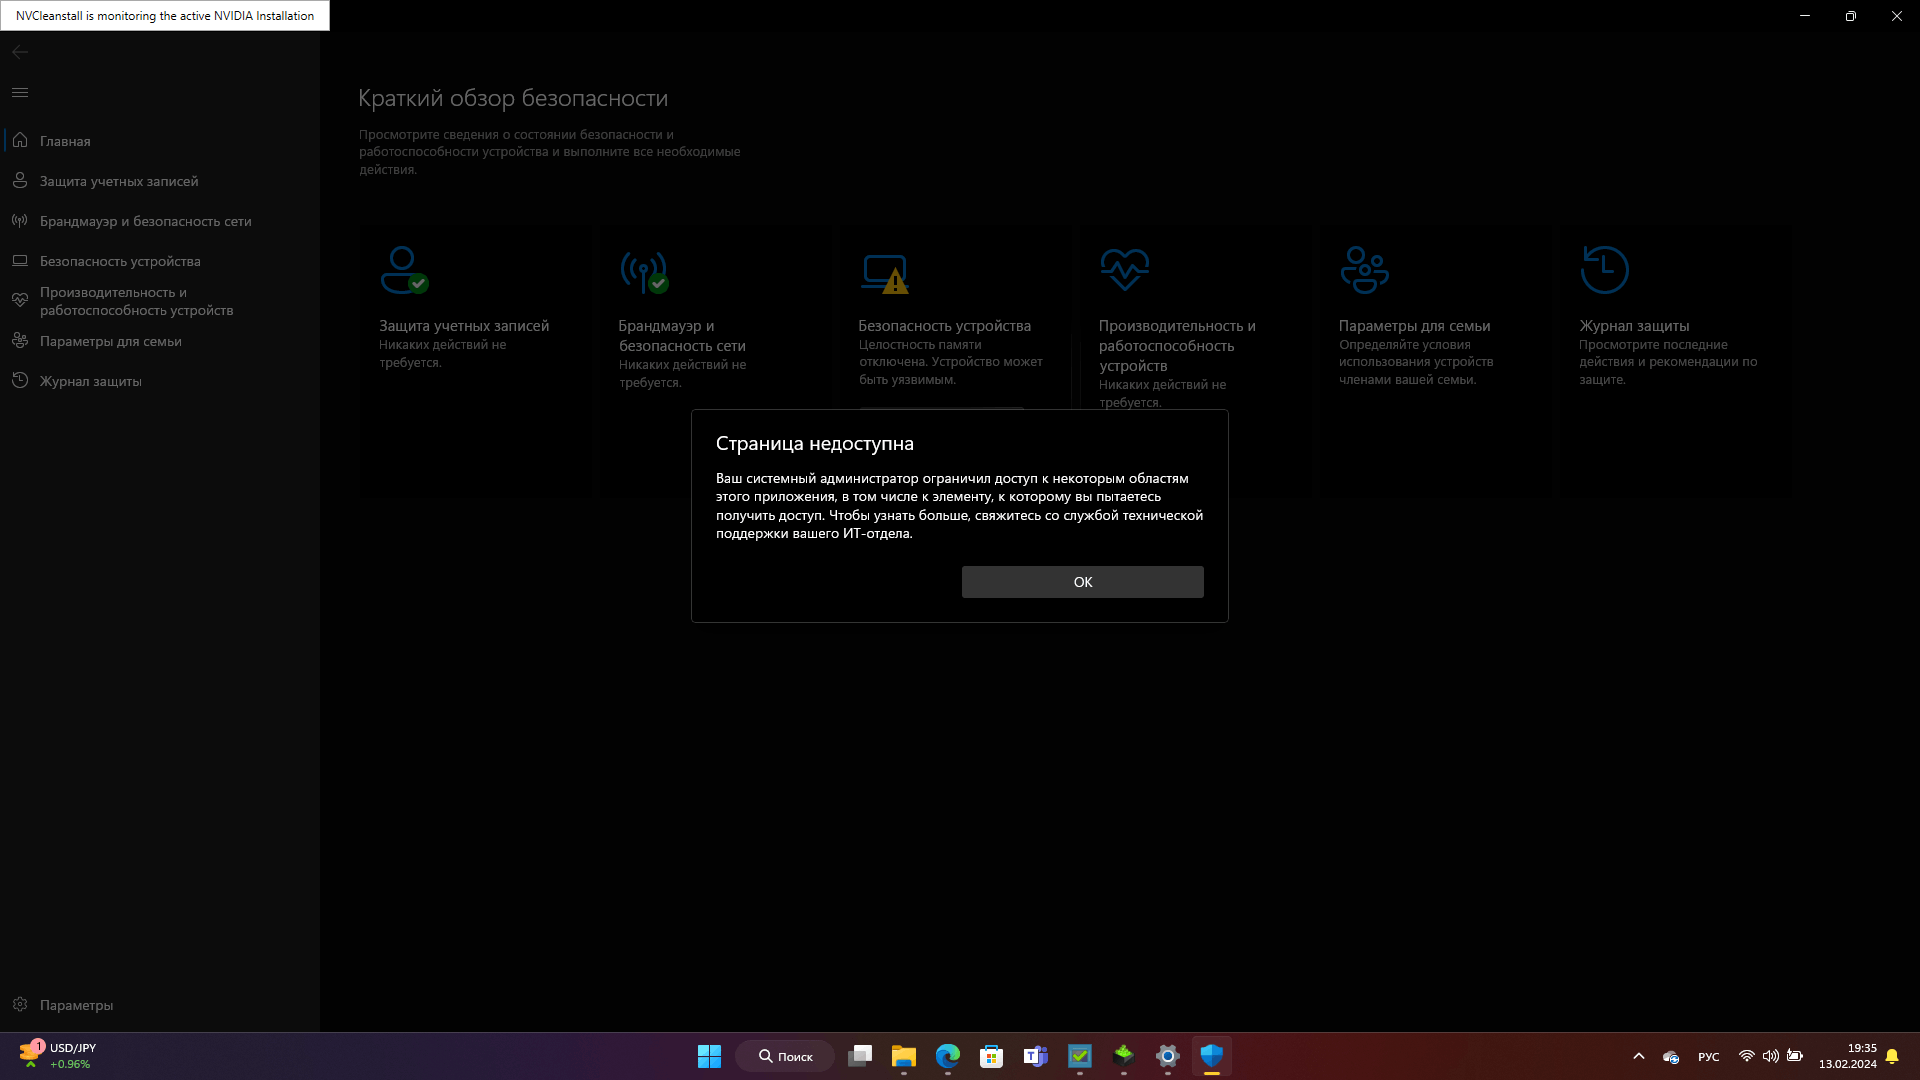Click the Device security warning icon
The image size is (1920, 1080).
tap(885, 273)
